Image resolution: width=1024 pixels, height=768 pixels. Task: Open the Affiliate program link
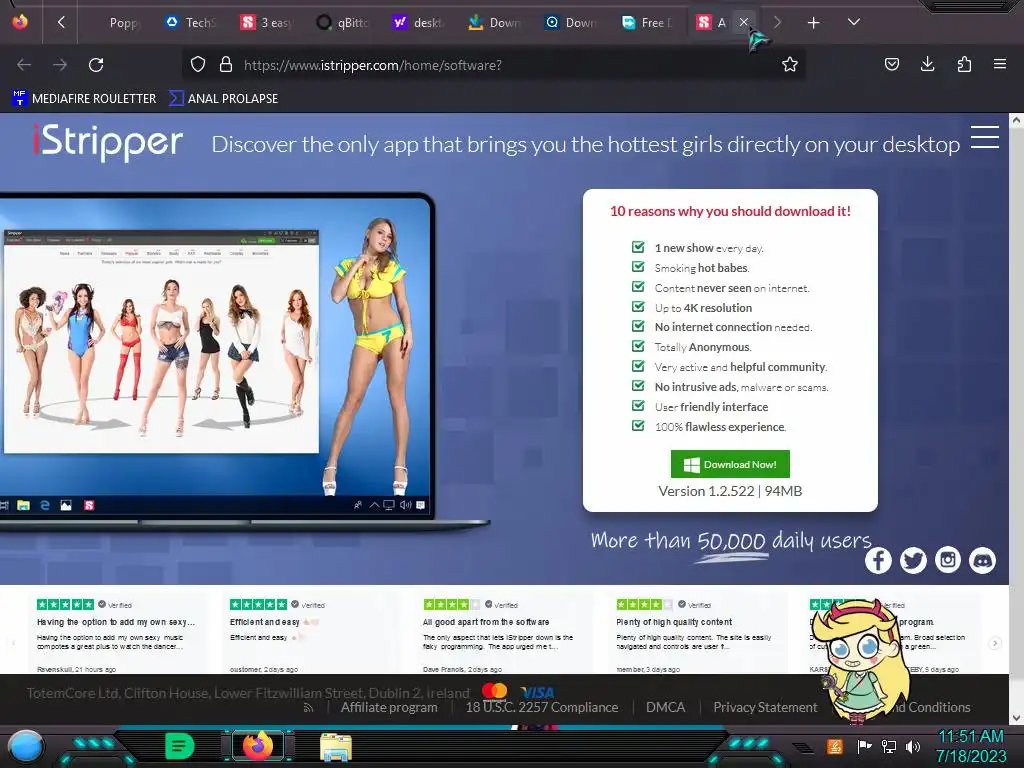pyautogui.click(x=389, y=707)
